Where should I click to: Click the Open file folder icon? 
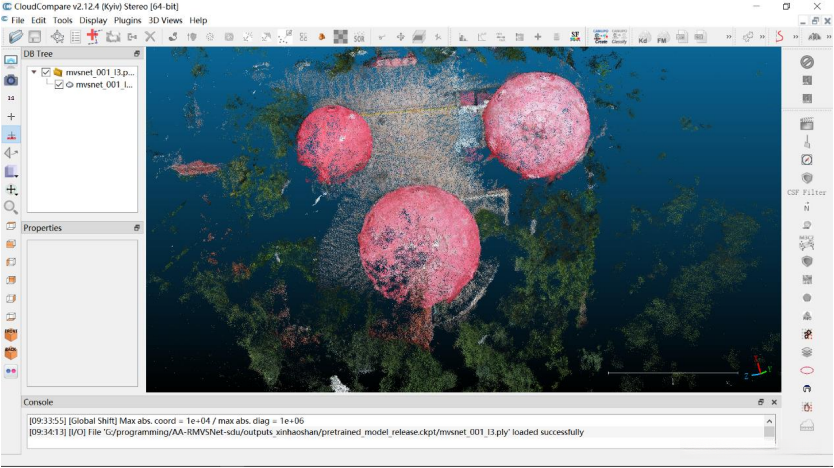[x=16, y=37]
